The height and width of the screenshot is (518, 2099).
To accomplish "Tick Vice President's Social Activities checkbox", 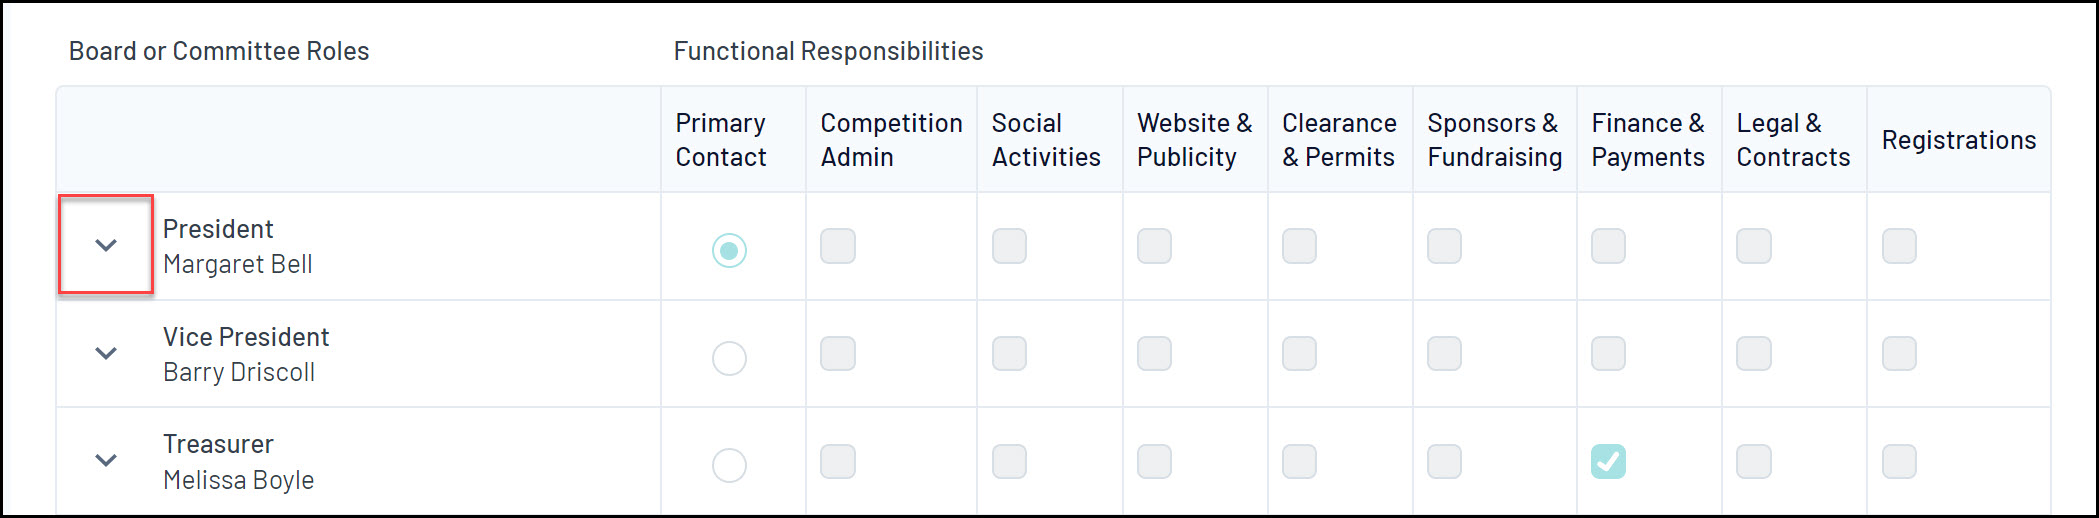I will point(1009,354).
